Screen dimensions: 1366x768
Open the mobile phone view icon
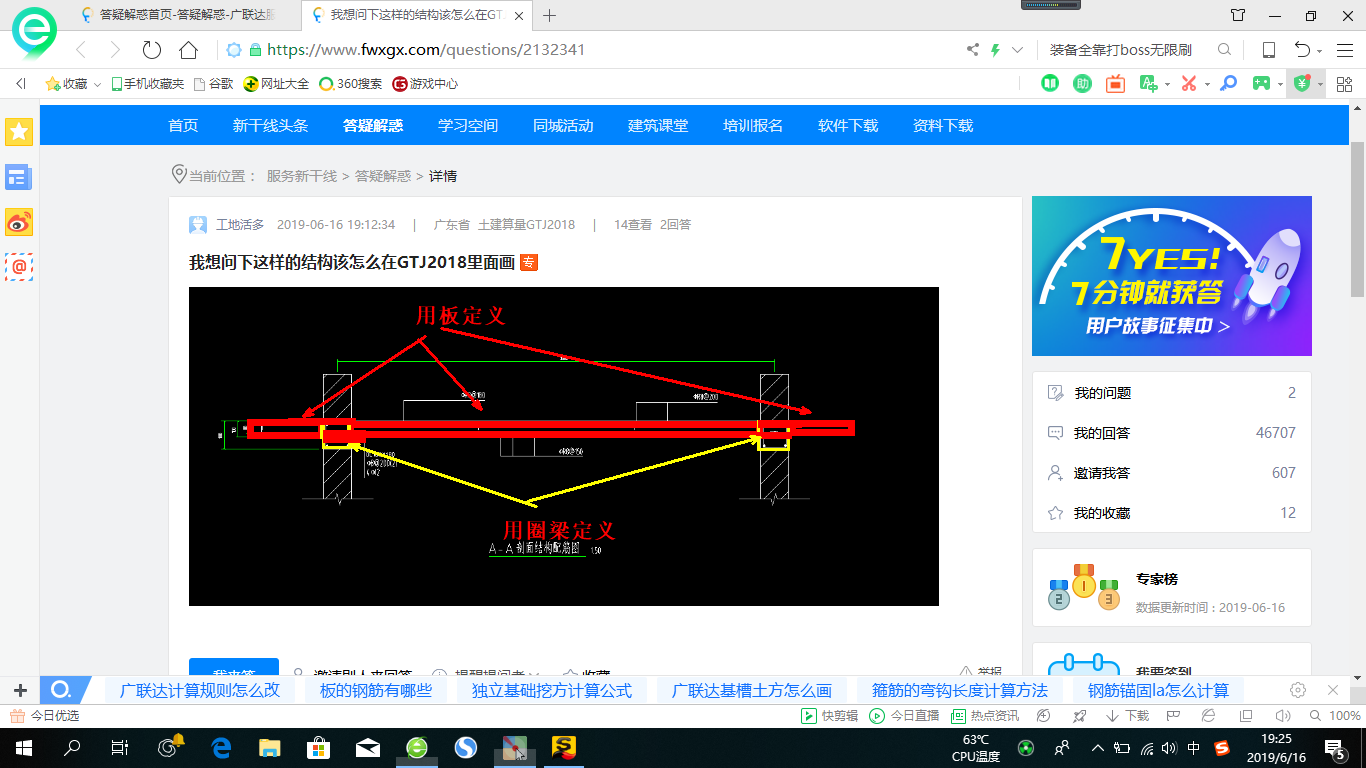coord(1268,49)
